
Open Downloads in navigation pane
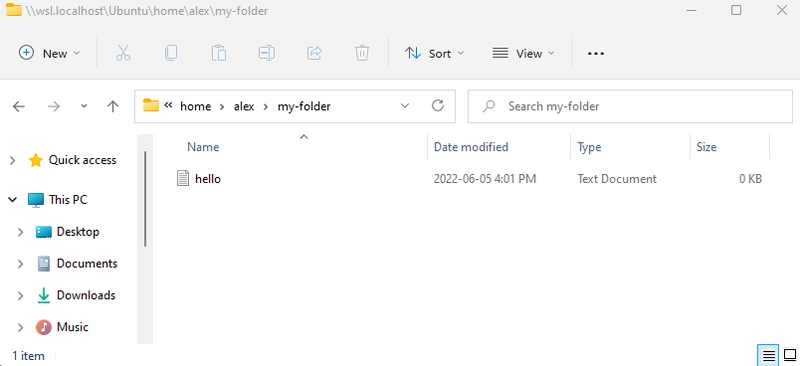(x=86, y=295)
